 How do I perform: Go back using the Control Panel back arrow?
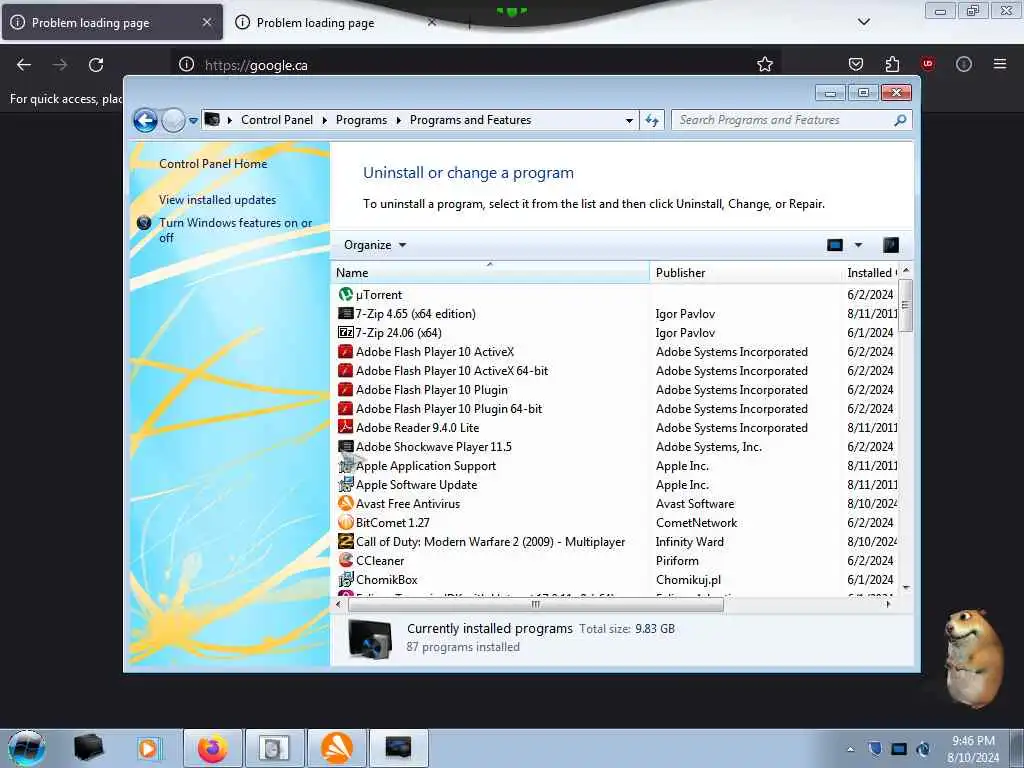(145, 120)
